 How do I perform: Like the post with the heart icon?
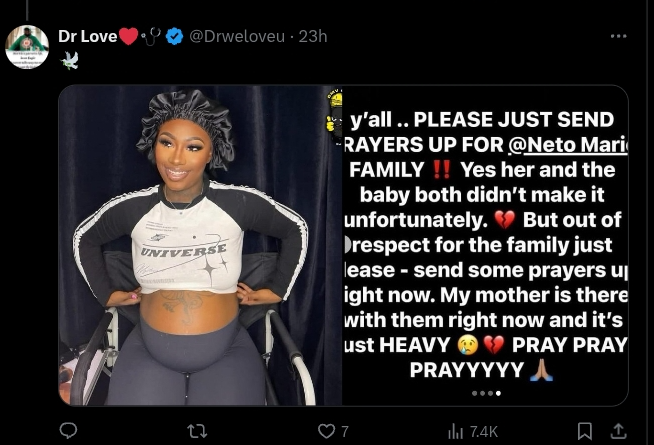[x=326, y=431]
